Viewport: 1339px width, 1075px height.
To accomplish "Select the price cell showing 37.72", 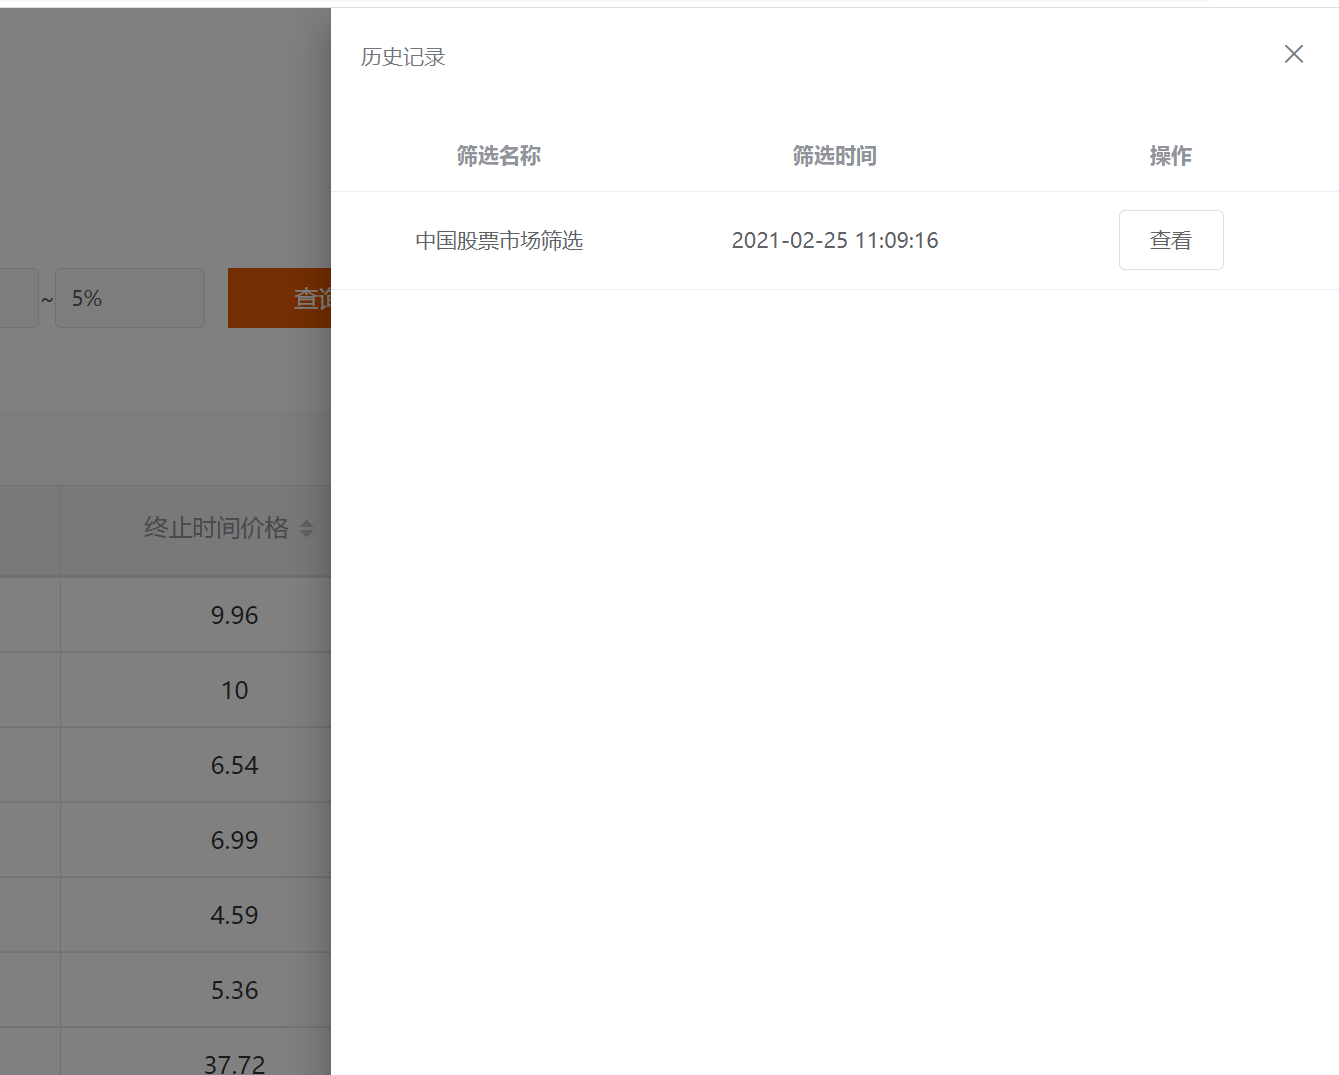I will click(234, 1063).
